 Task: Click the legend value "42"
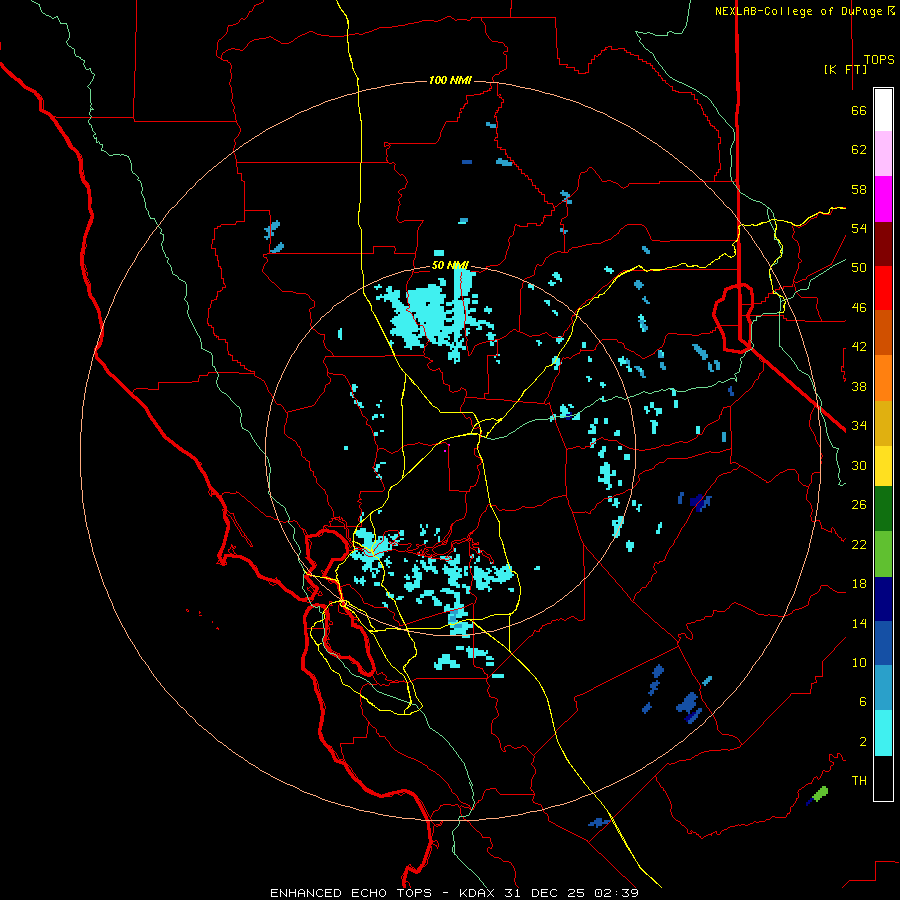click(x=859, y=346)
